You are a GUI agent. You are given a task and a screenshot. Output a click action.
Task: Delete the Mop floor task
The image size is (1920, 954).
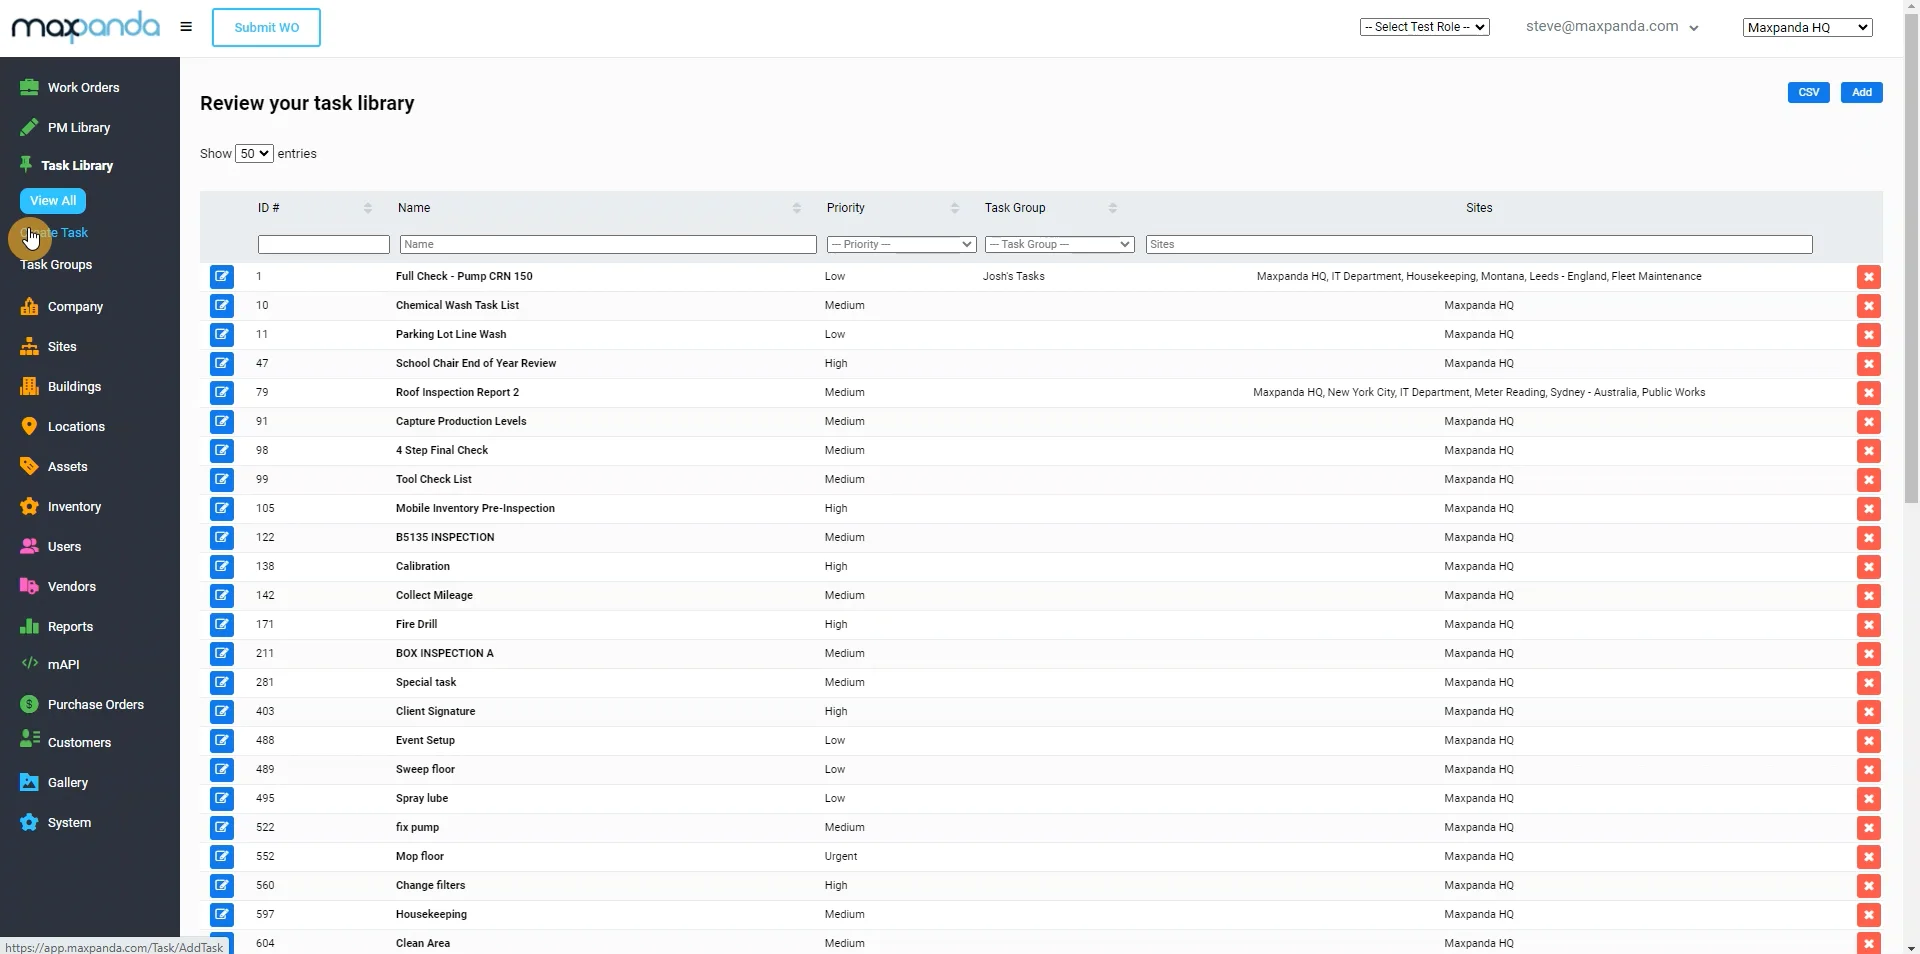click(1869, 857)
